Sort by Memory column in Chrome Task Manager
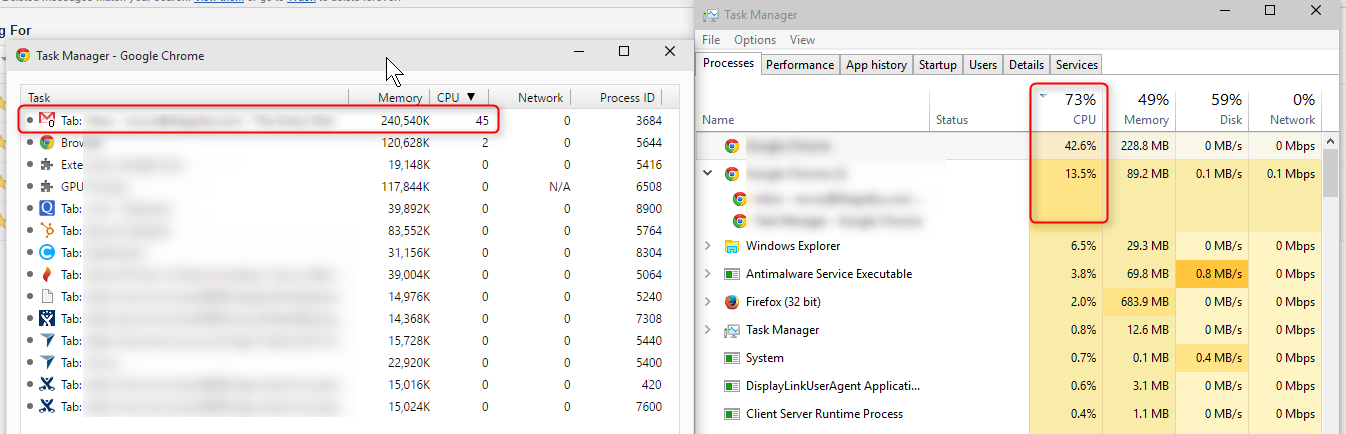The width and height of the screenshot is (1346, 434). 389,98
